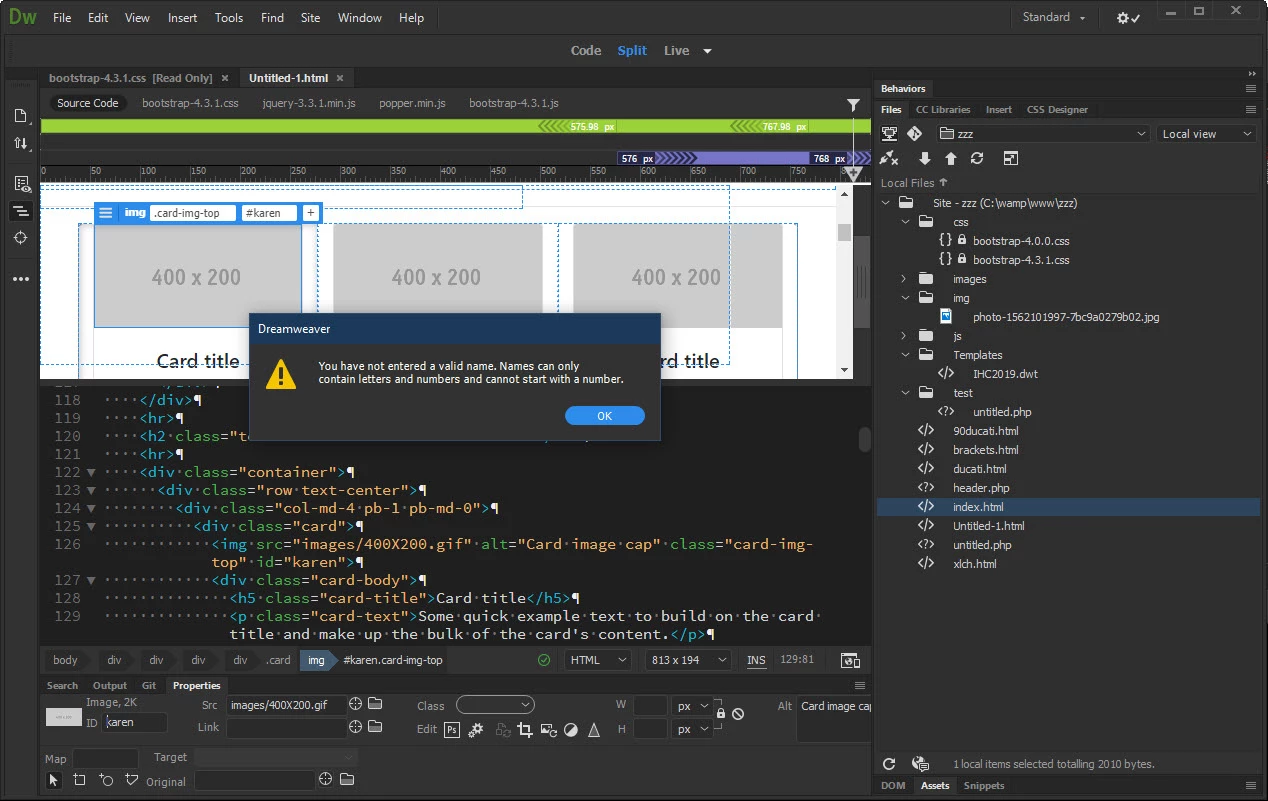Screen dimensions: 1268x801
Task: Open the Standard workspace dropdown
Action: pyautogui.click(x=1054, y=17)
